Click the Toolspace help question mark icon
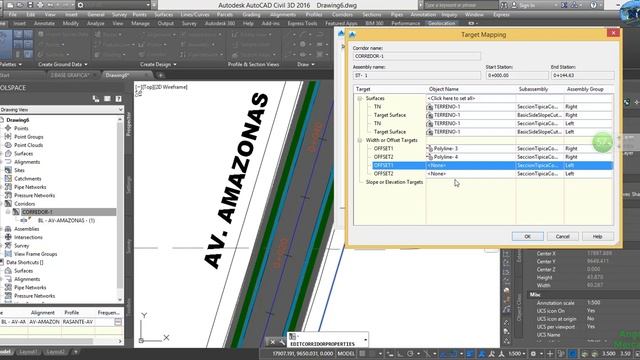640x360 pixels. (118, 99)
